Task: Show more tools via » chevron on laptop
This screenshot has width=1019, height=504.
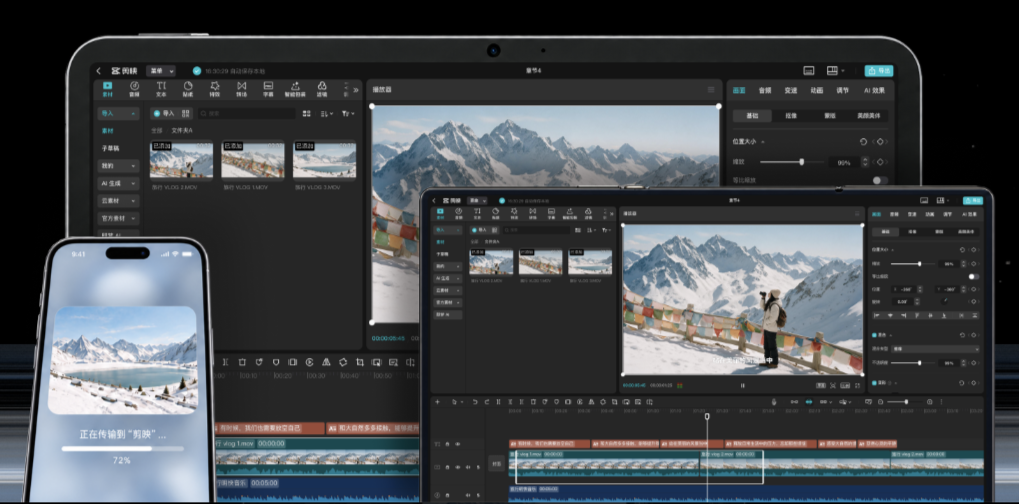Action: pyautogui.click(x=355, y=90)
